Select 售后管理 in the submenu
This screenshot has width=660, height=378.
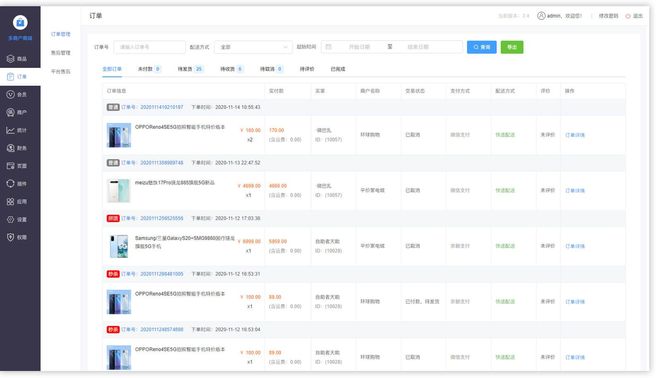61,53
